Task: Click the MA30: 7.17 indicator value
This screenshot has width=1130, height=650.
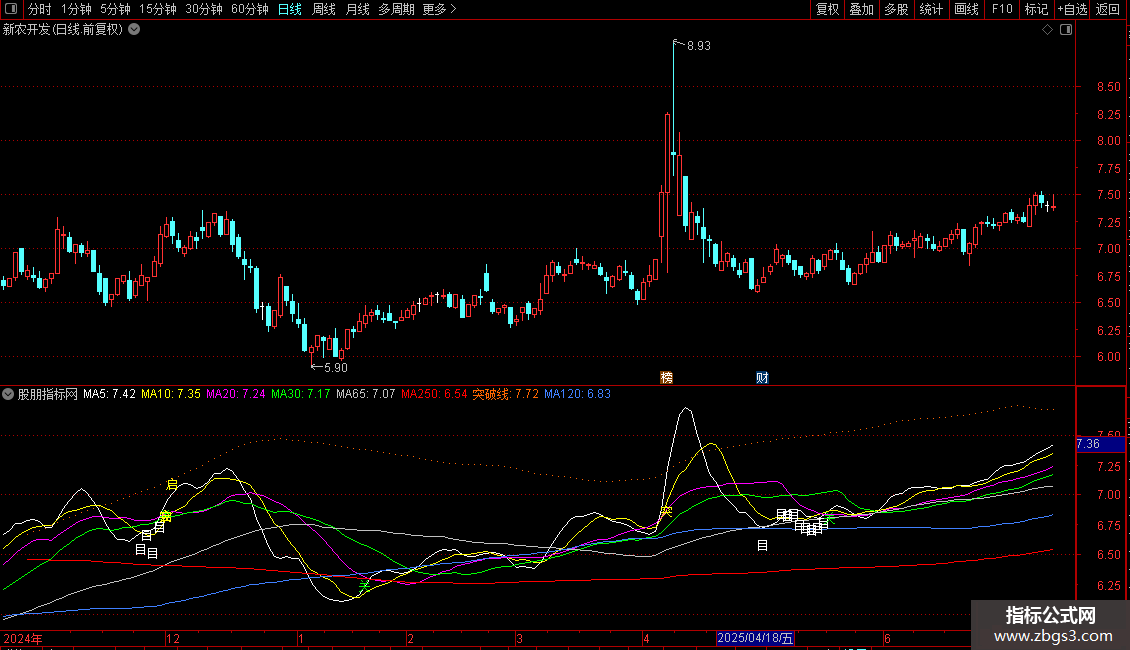Action: [x=301, y=394]
